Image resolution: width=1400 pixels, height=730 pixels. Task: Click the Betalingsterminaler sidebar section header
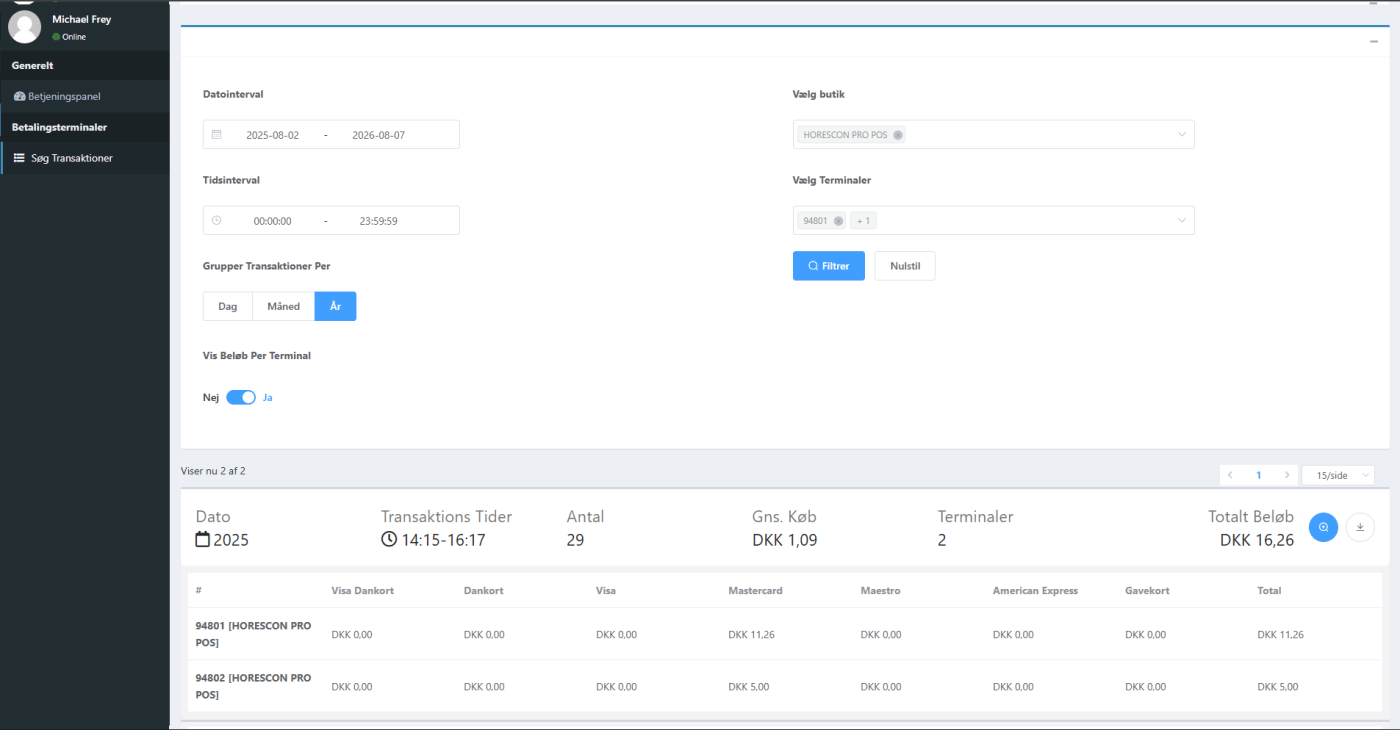[59, 127]
